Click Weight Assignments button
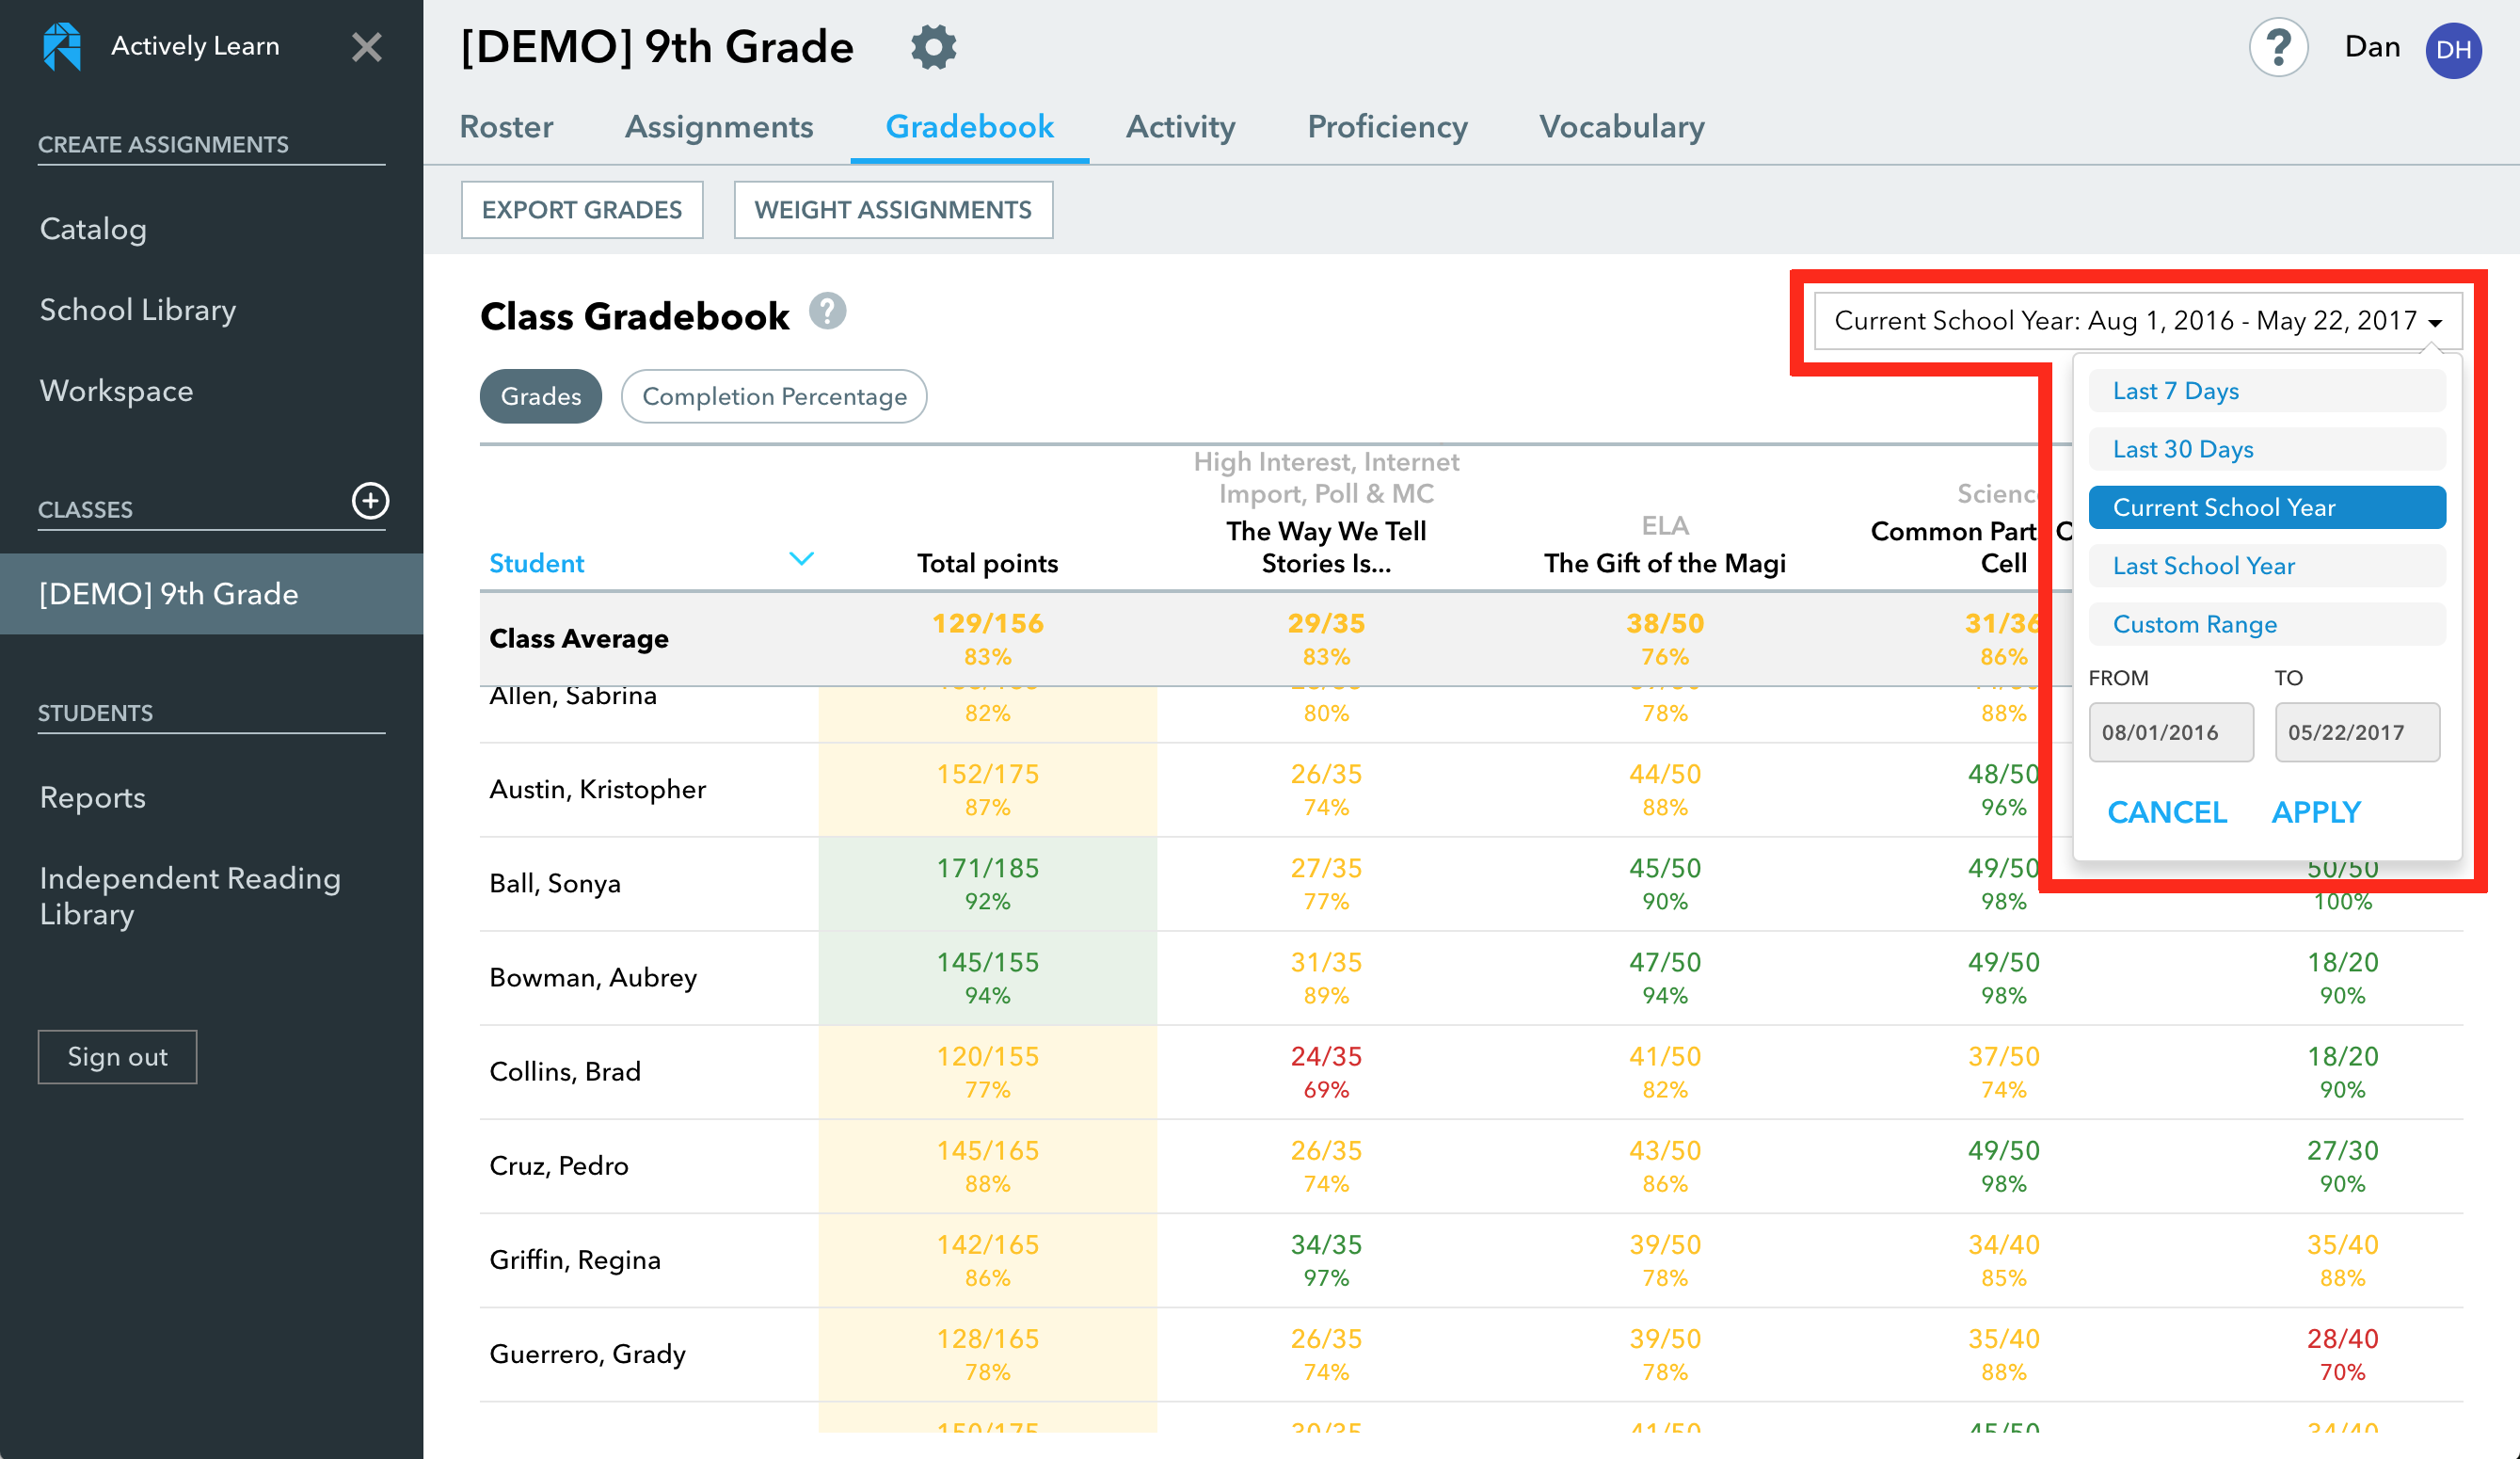Viewport: 2520px width, 1459px height. coord(893,210)
